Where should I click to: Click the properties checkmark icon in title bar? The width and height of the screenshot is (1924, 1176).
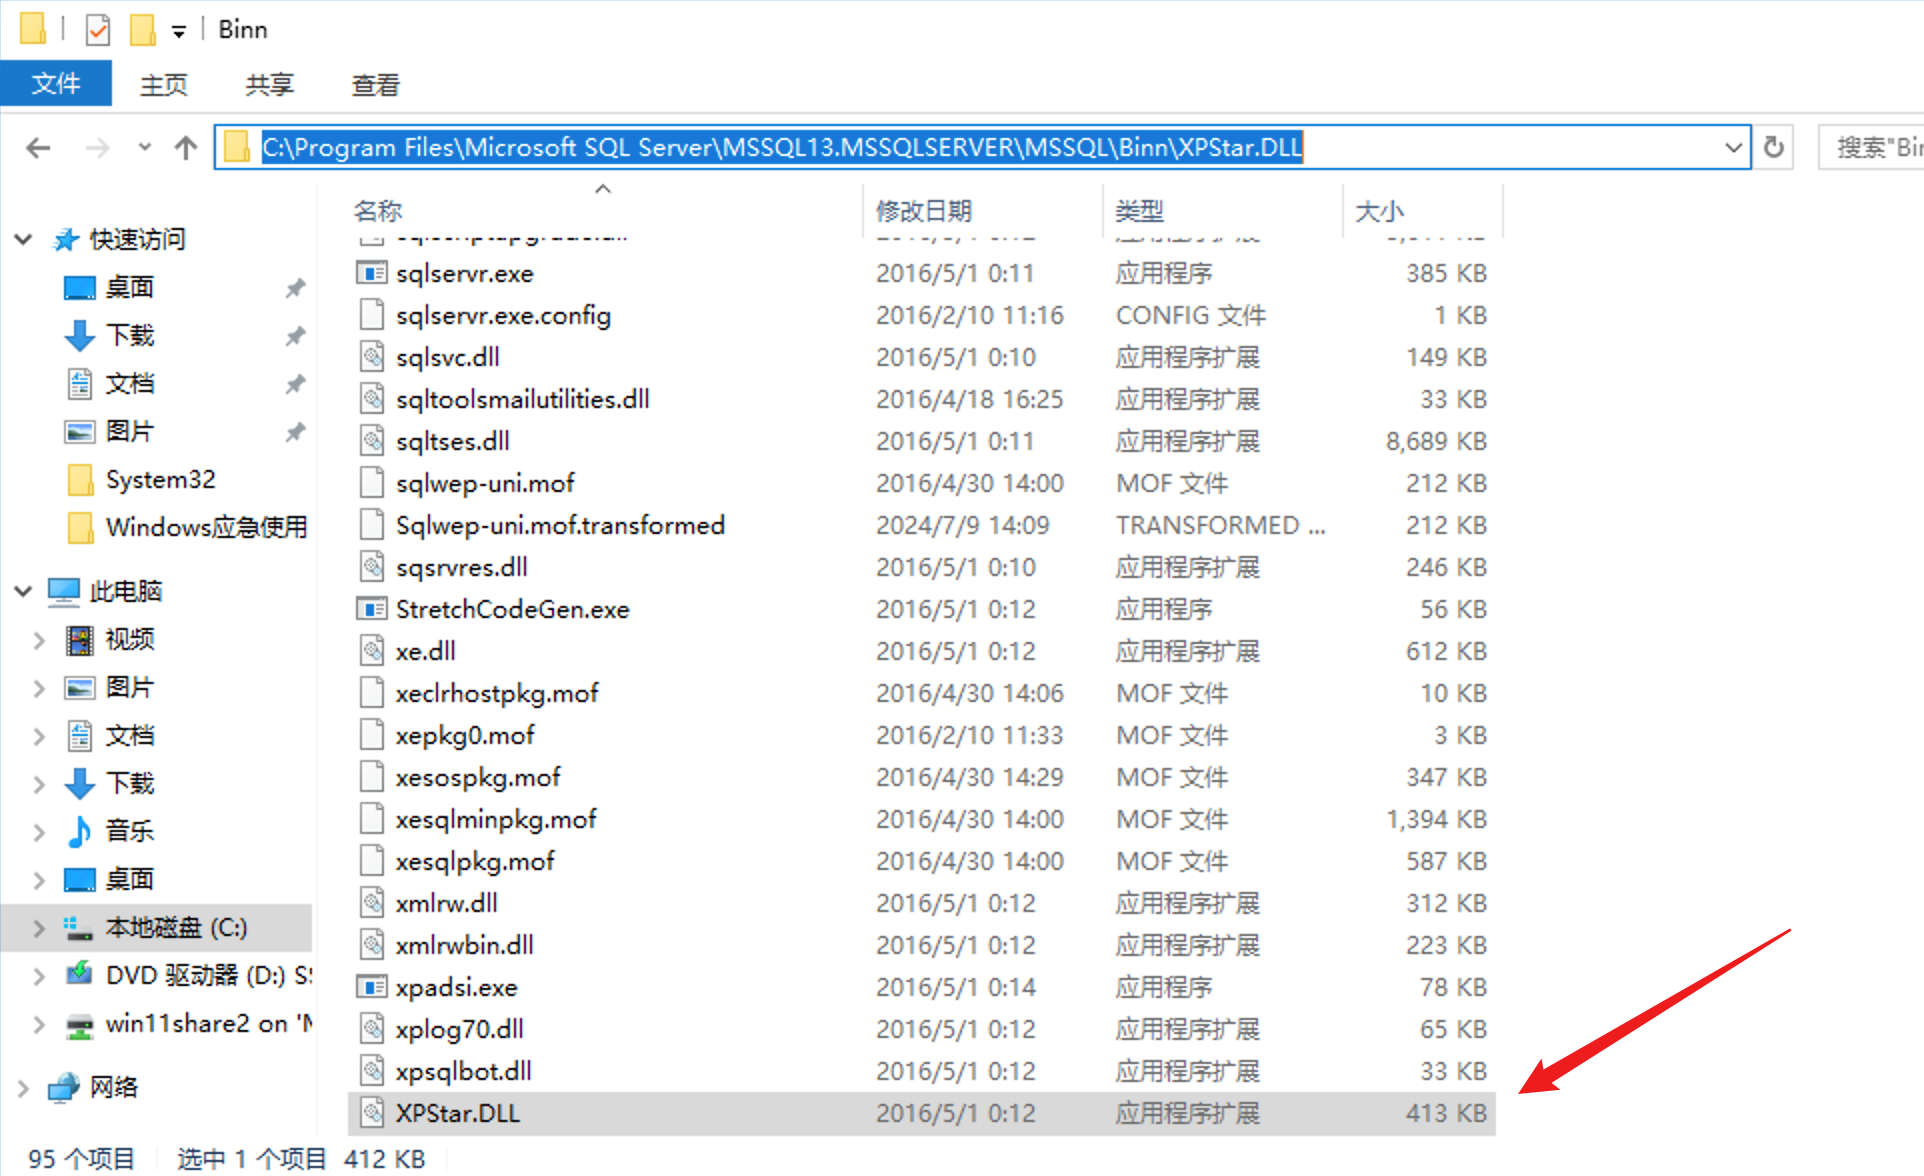point(98,30)
